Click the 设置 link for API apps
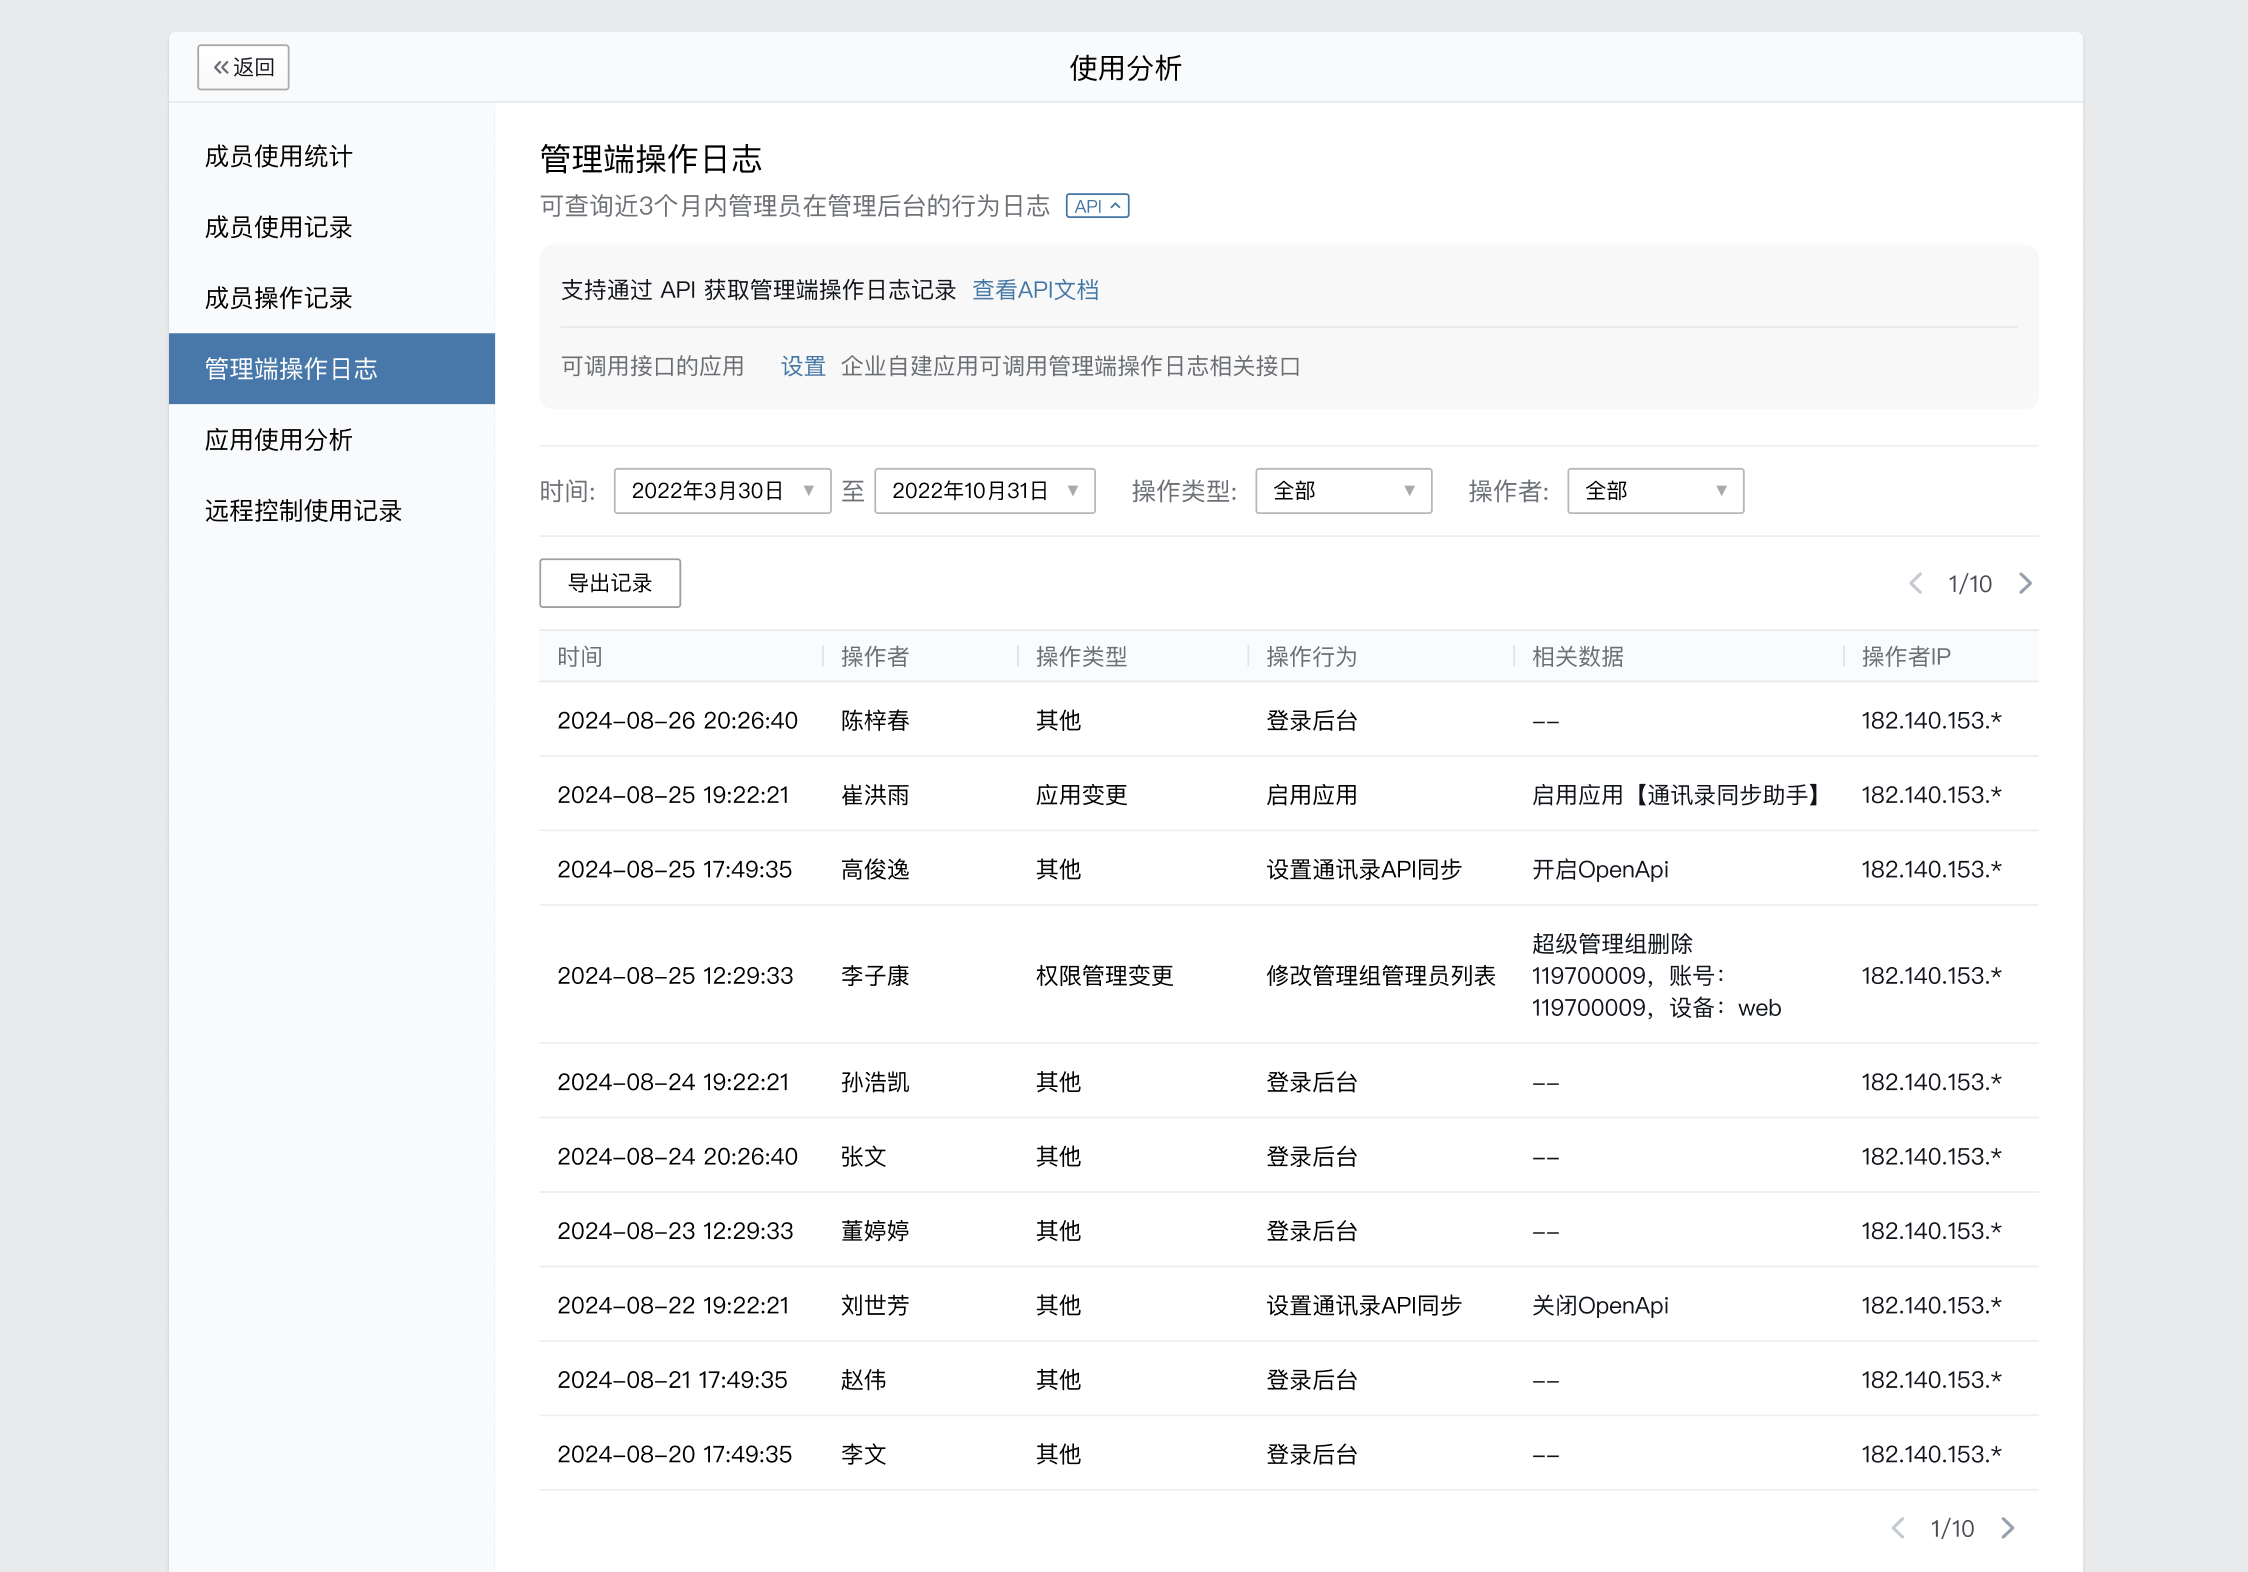Screen dimensions: 2248x1572 pos(802,366)
